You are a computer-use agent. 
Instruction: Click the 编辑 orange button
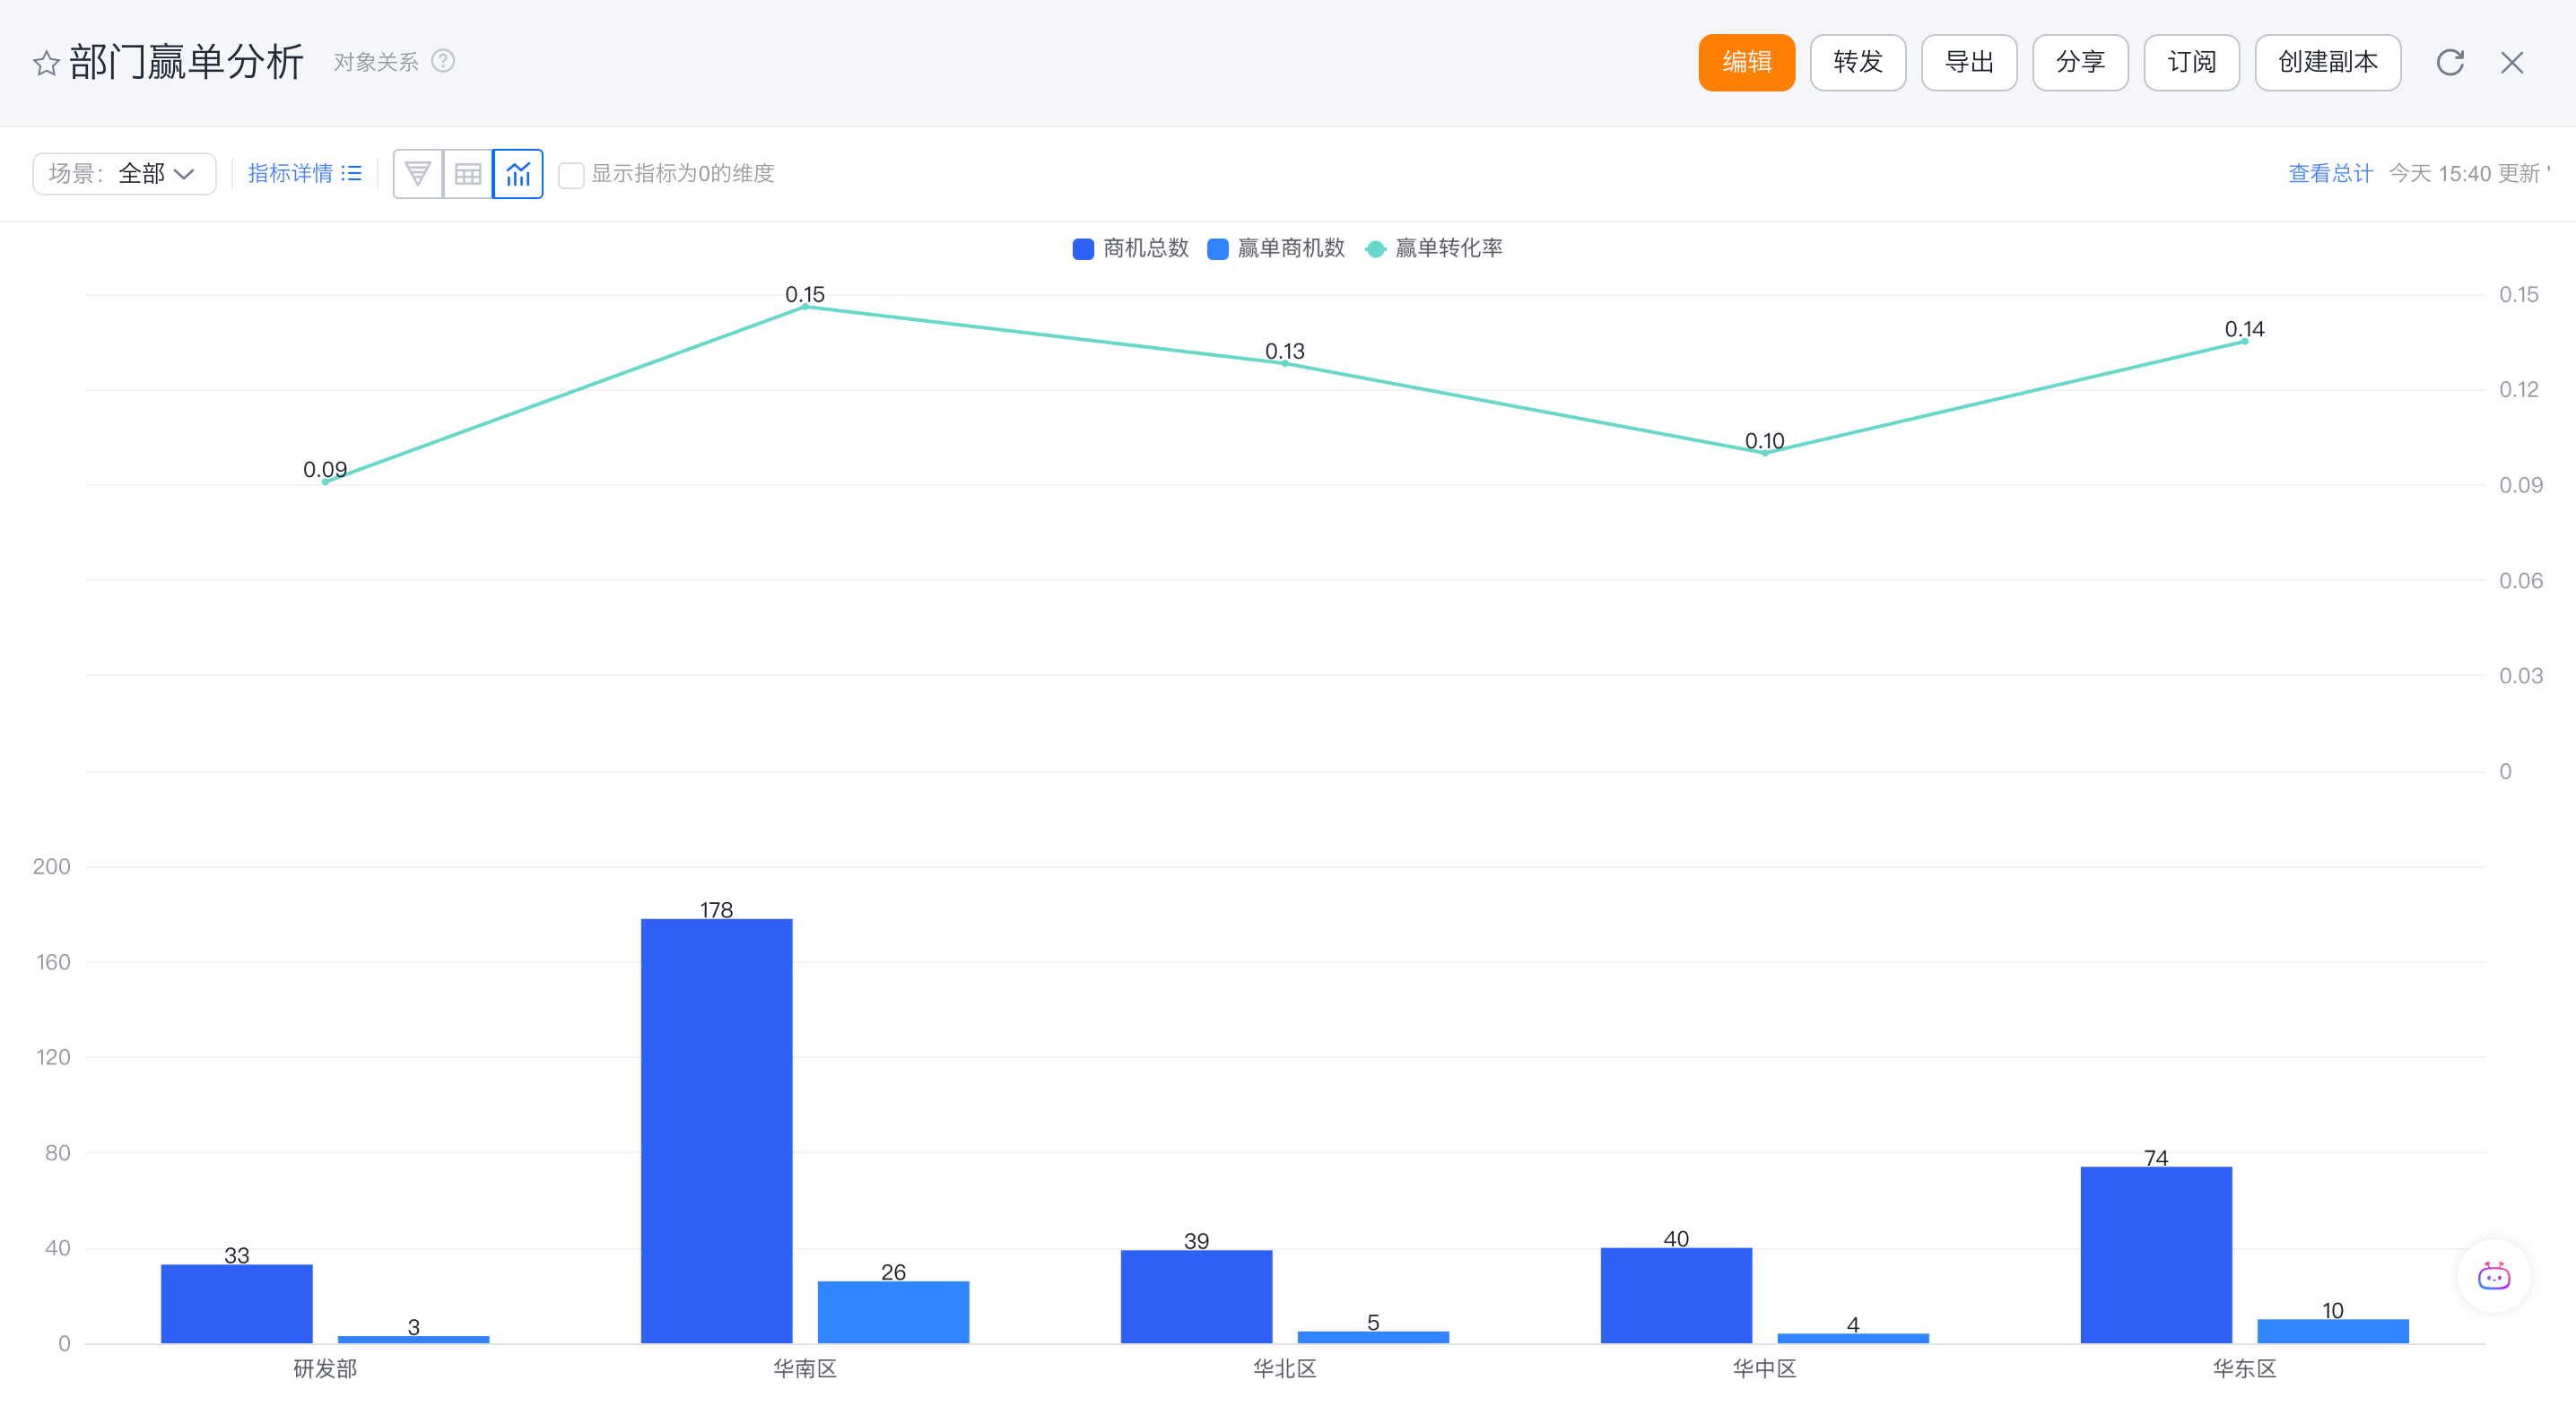1746,63
